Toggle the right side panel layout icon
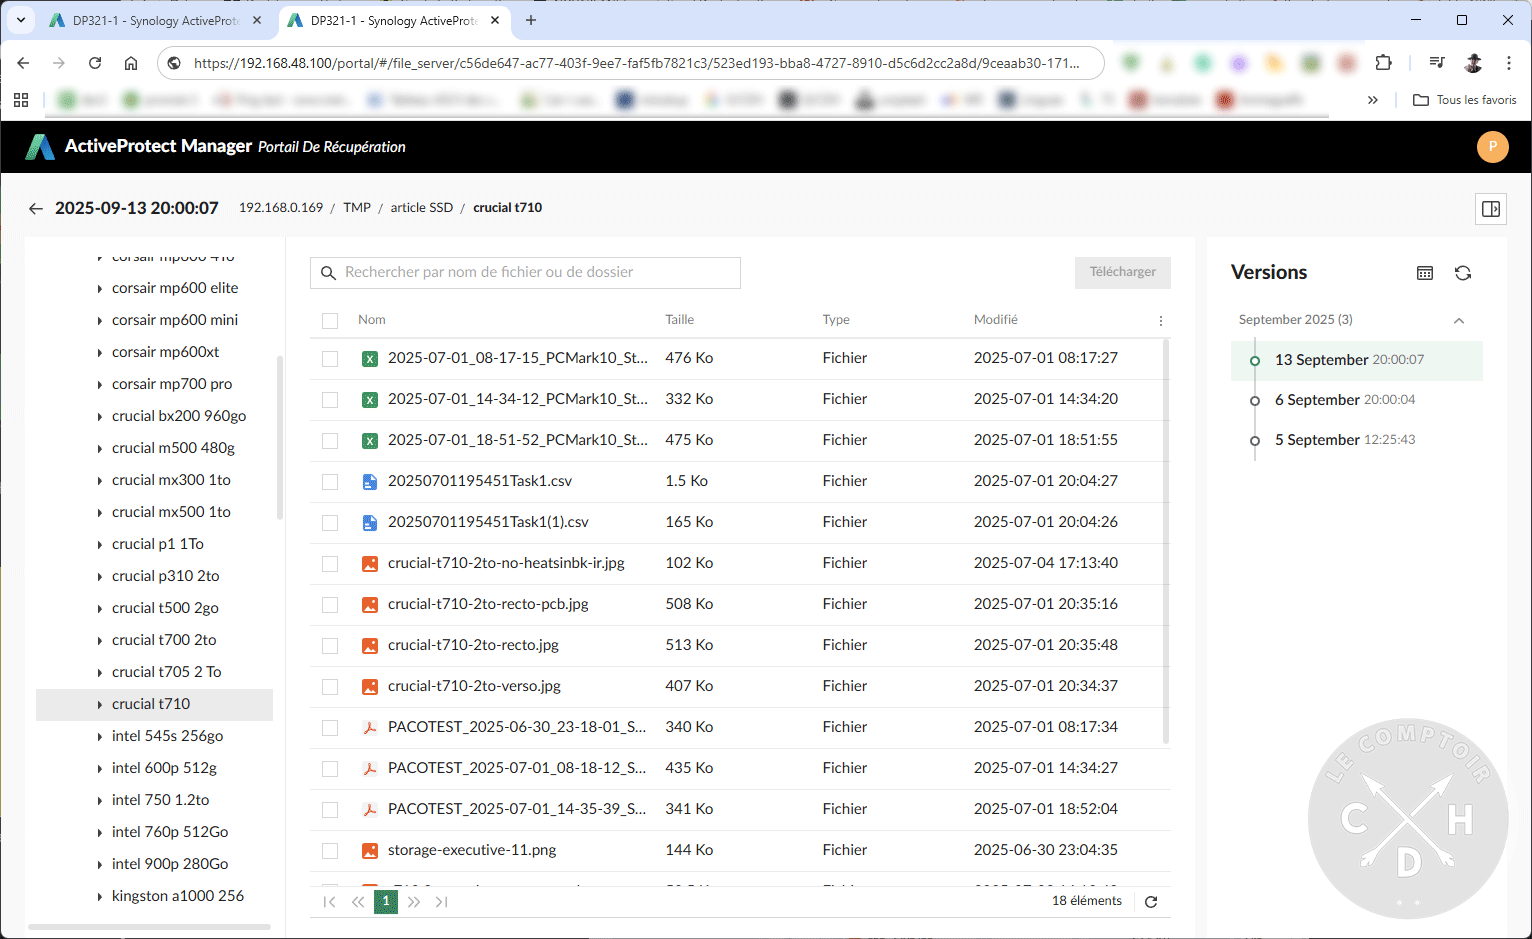This screenshot has height=939, width=1532. [x=1491, y=208]
